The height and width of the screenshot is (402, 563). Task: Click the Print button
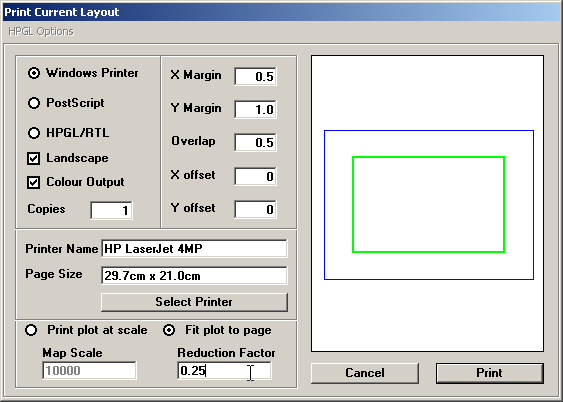coord(490,373)
